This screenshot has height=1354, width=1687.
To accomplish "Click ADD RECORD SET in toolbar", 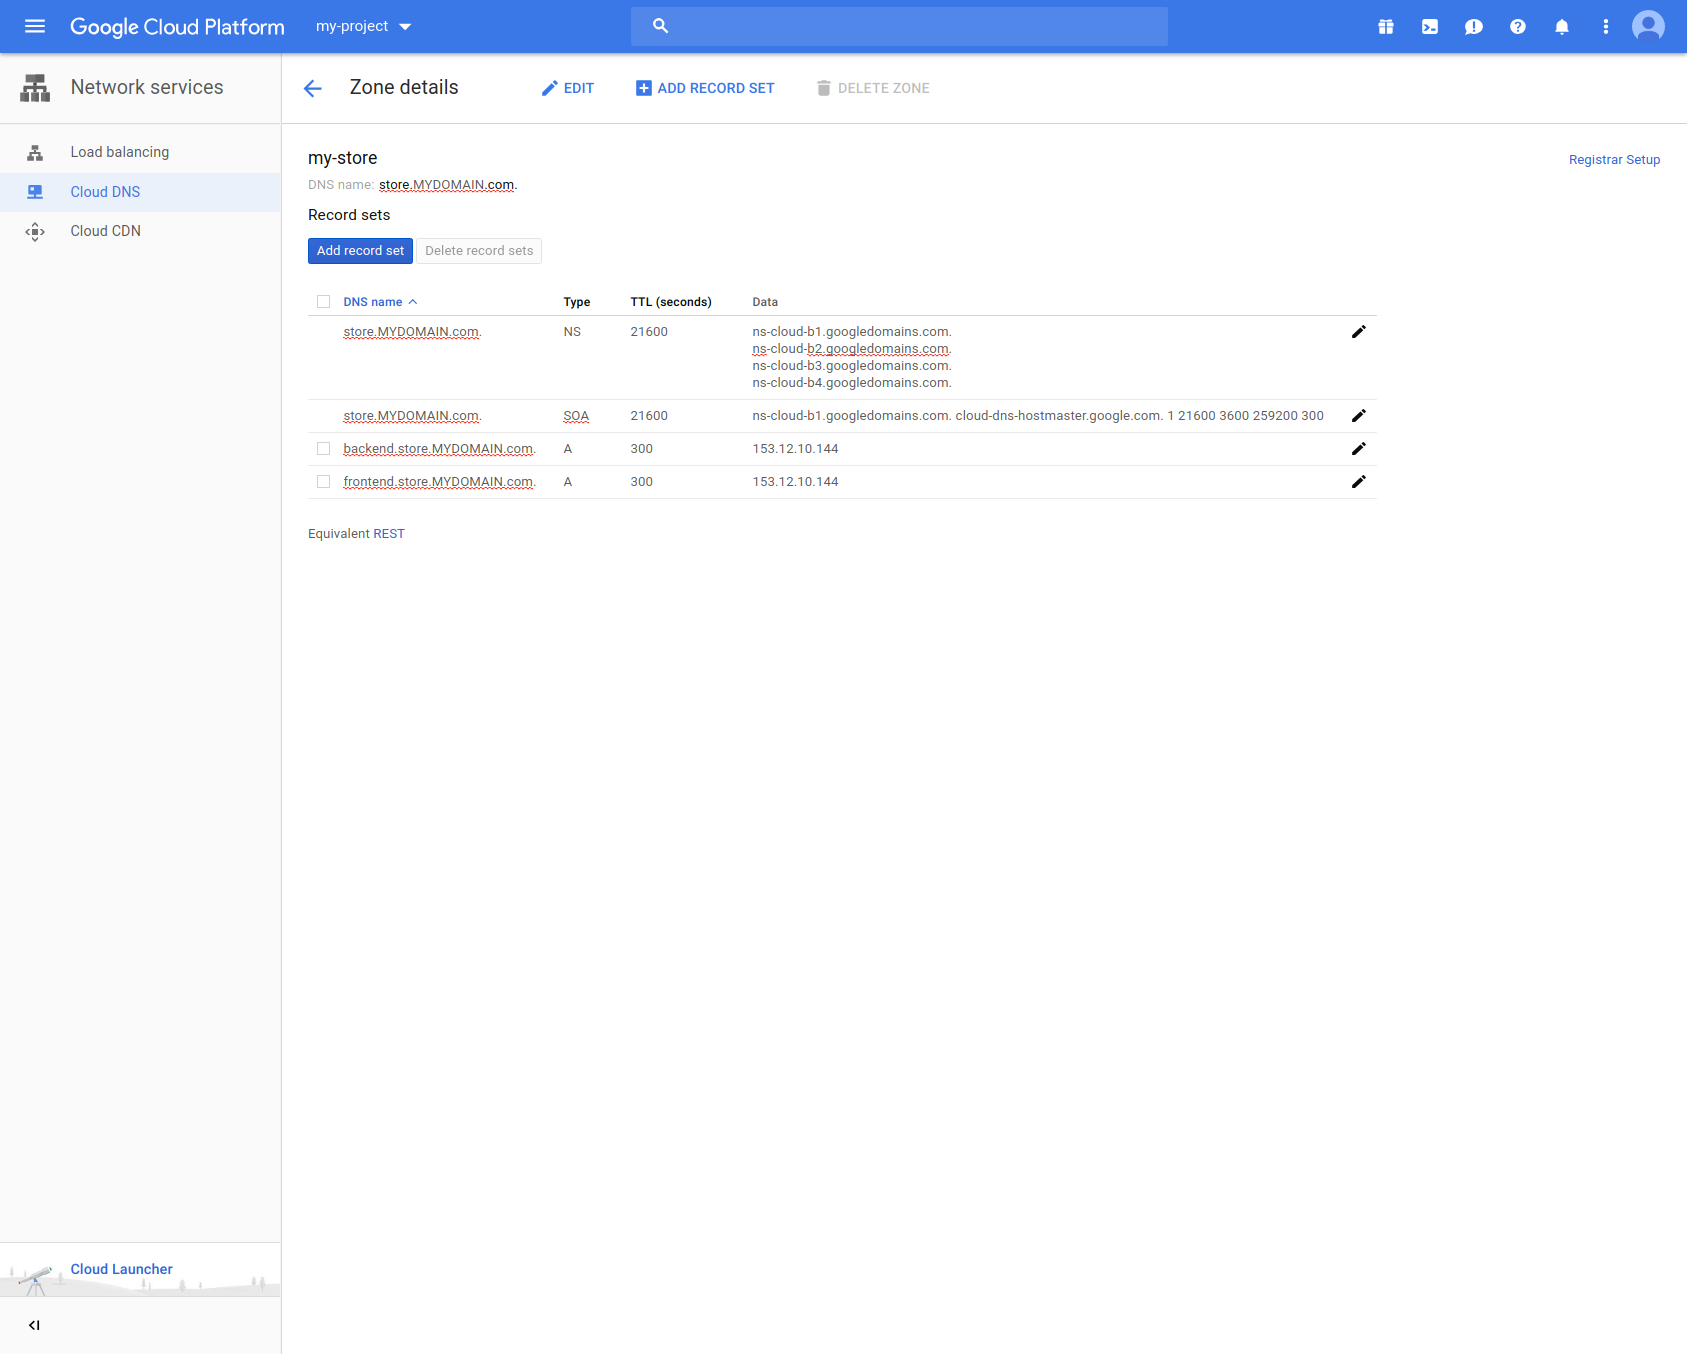I will [x=705, y=88].
